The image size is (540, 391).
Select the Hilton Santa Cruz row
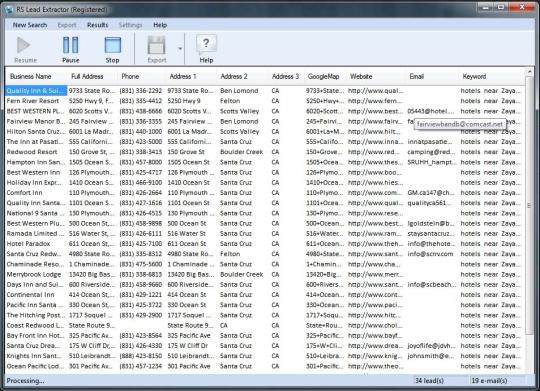point(265,132)
